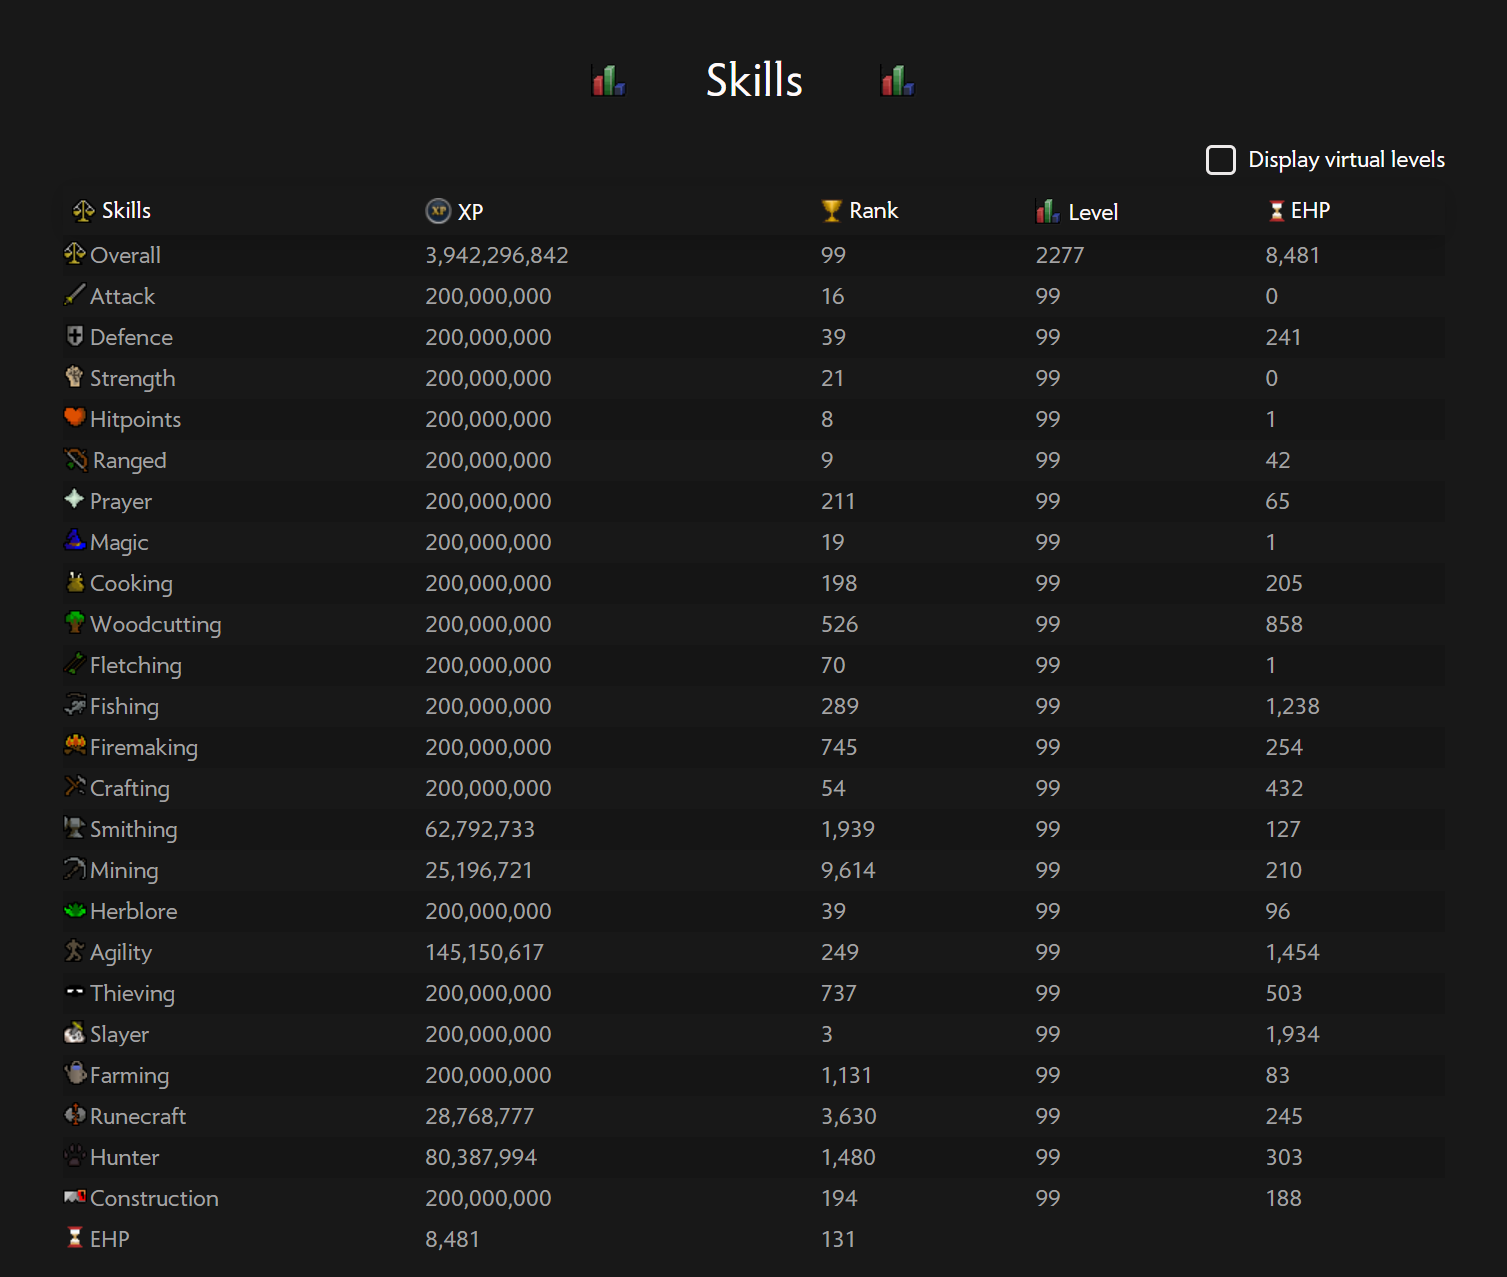This screenshot has height=1277, width=1507.
Task: Click Agility XP value 145,150,617
Action: 485,952
